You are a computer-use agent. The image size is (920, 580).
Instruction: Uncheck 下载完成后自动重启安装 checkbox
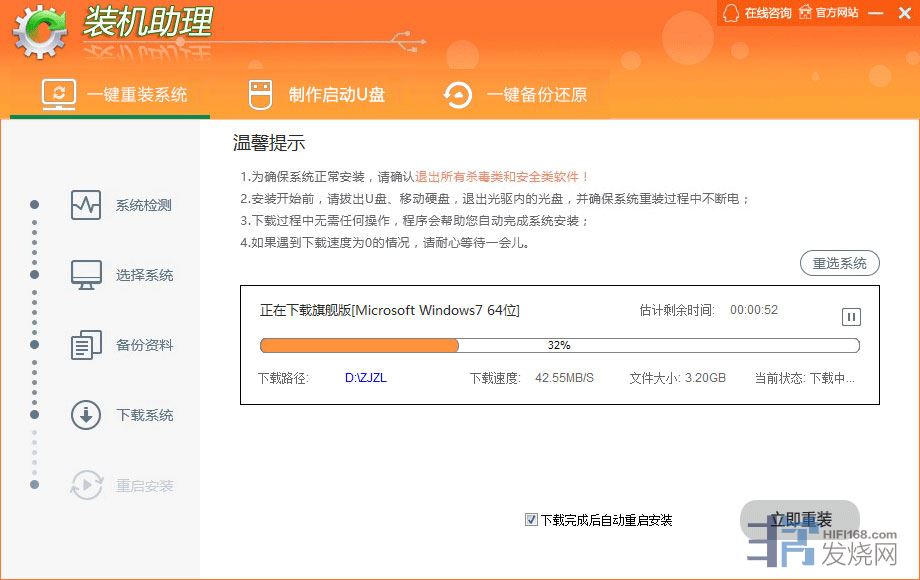(x=531, y=520)
